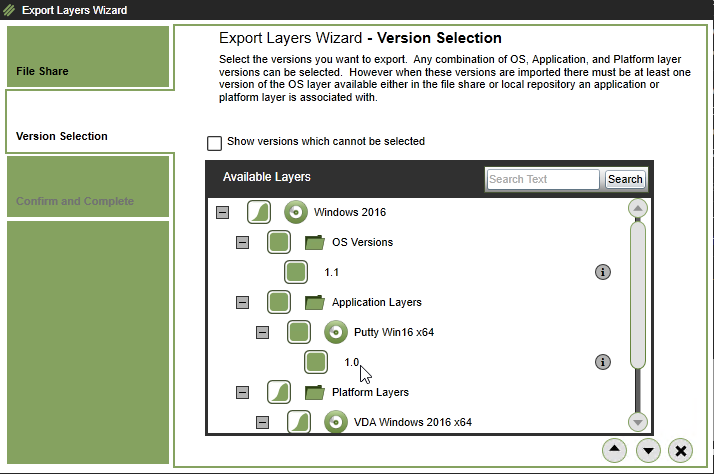Viewport: 714px width, 474px height.
Task: Toggle the Putty version 1.0 checkbox
Action: [x=316, y=362]
